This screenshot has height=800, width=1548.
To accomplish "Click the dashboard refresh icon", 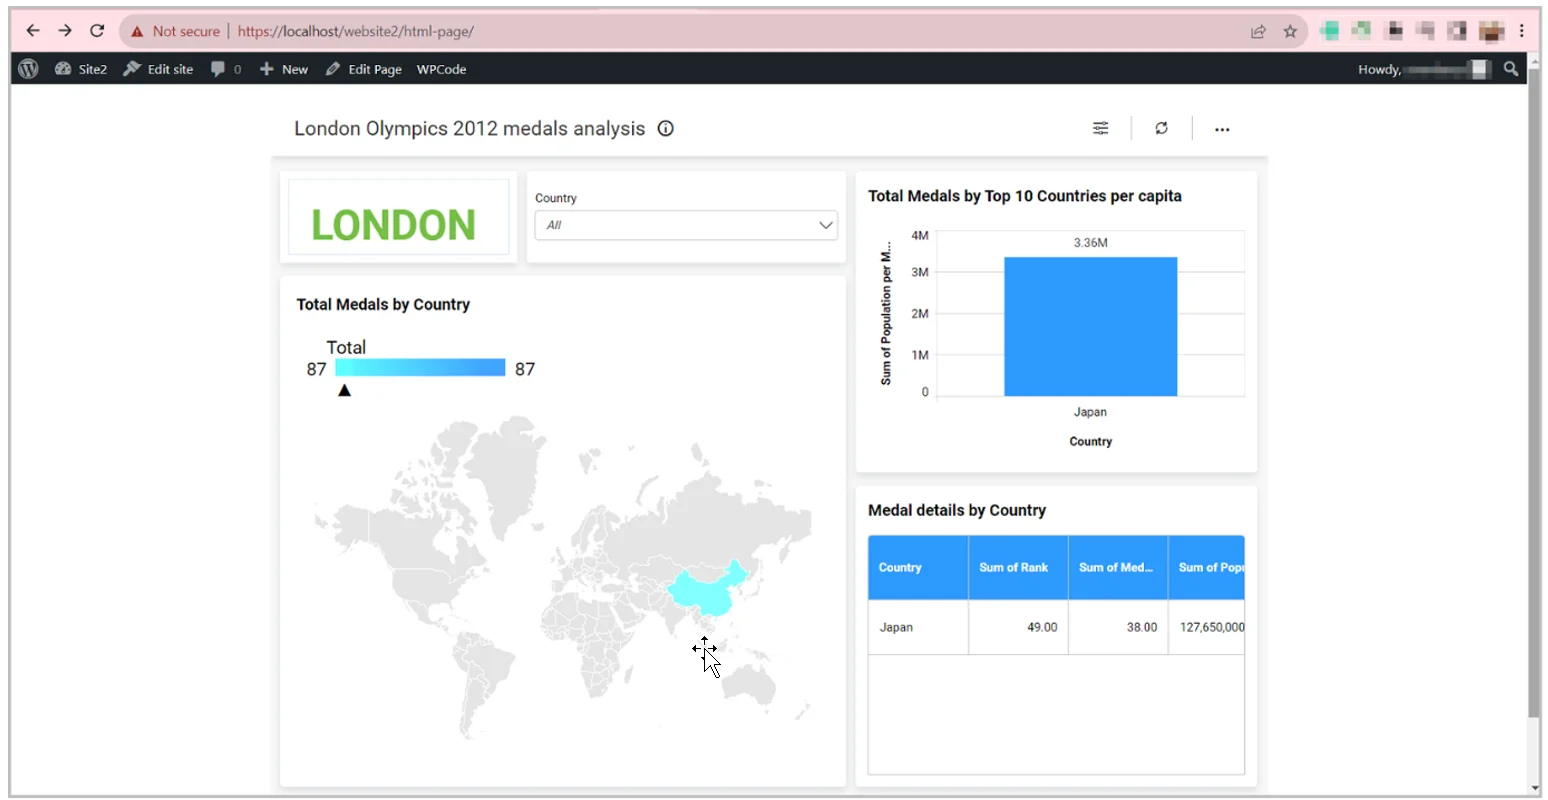I will (x=1161, y=128).
